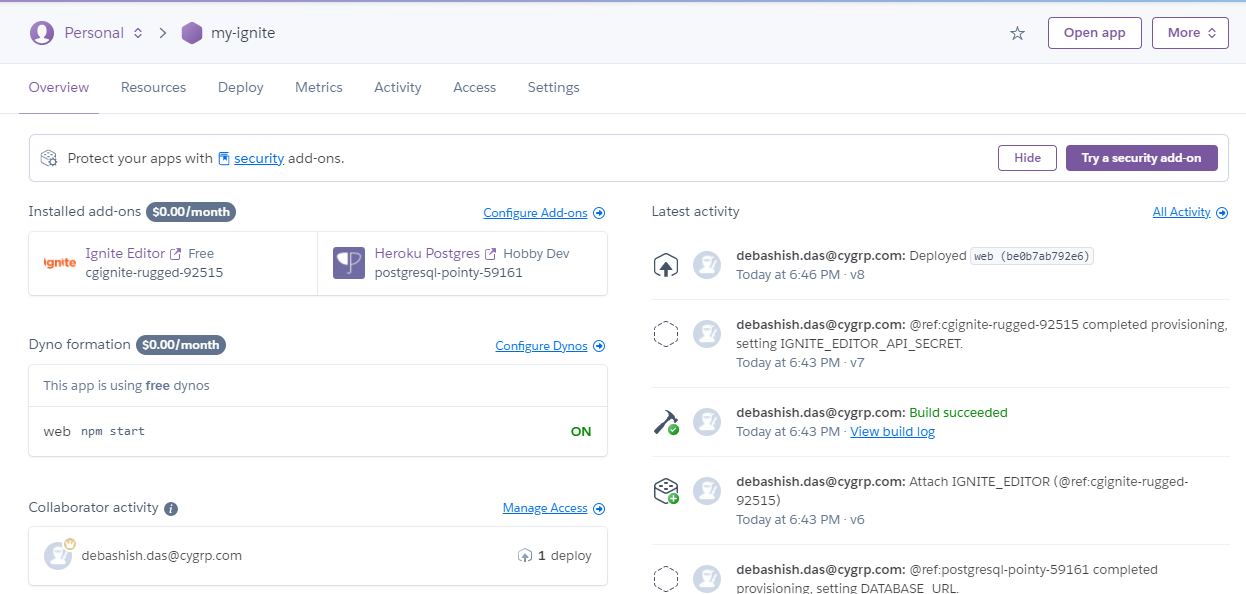This screenshot has height=594, width=1246.
Task: Open the More dropdown menu
Action: 1190,33
